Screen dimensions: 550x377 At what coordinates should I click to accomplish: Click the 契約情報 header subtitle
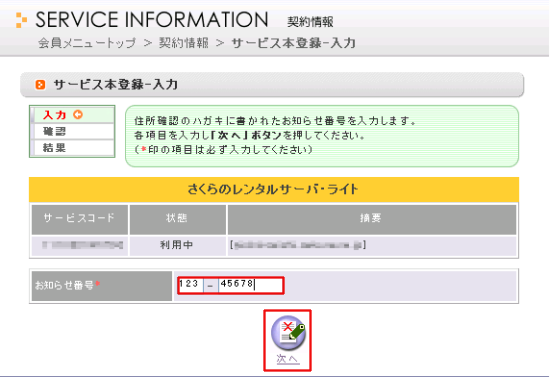[x=310, y=22]
